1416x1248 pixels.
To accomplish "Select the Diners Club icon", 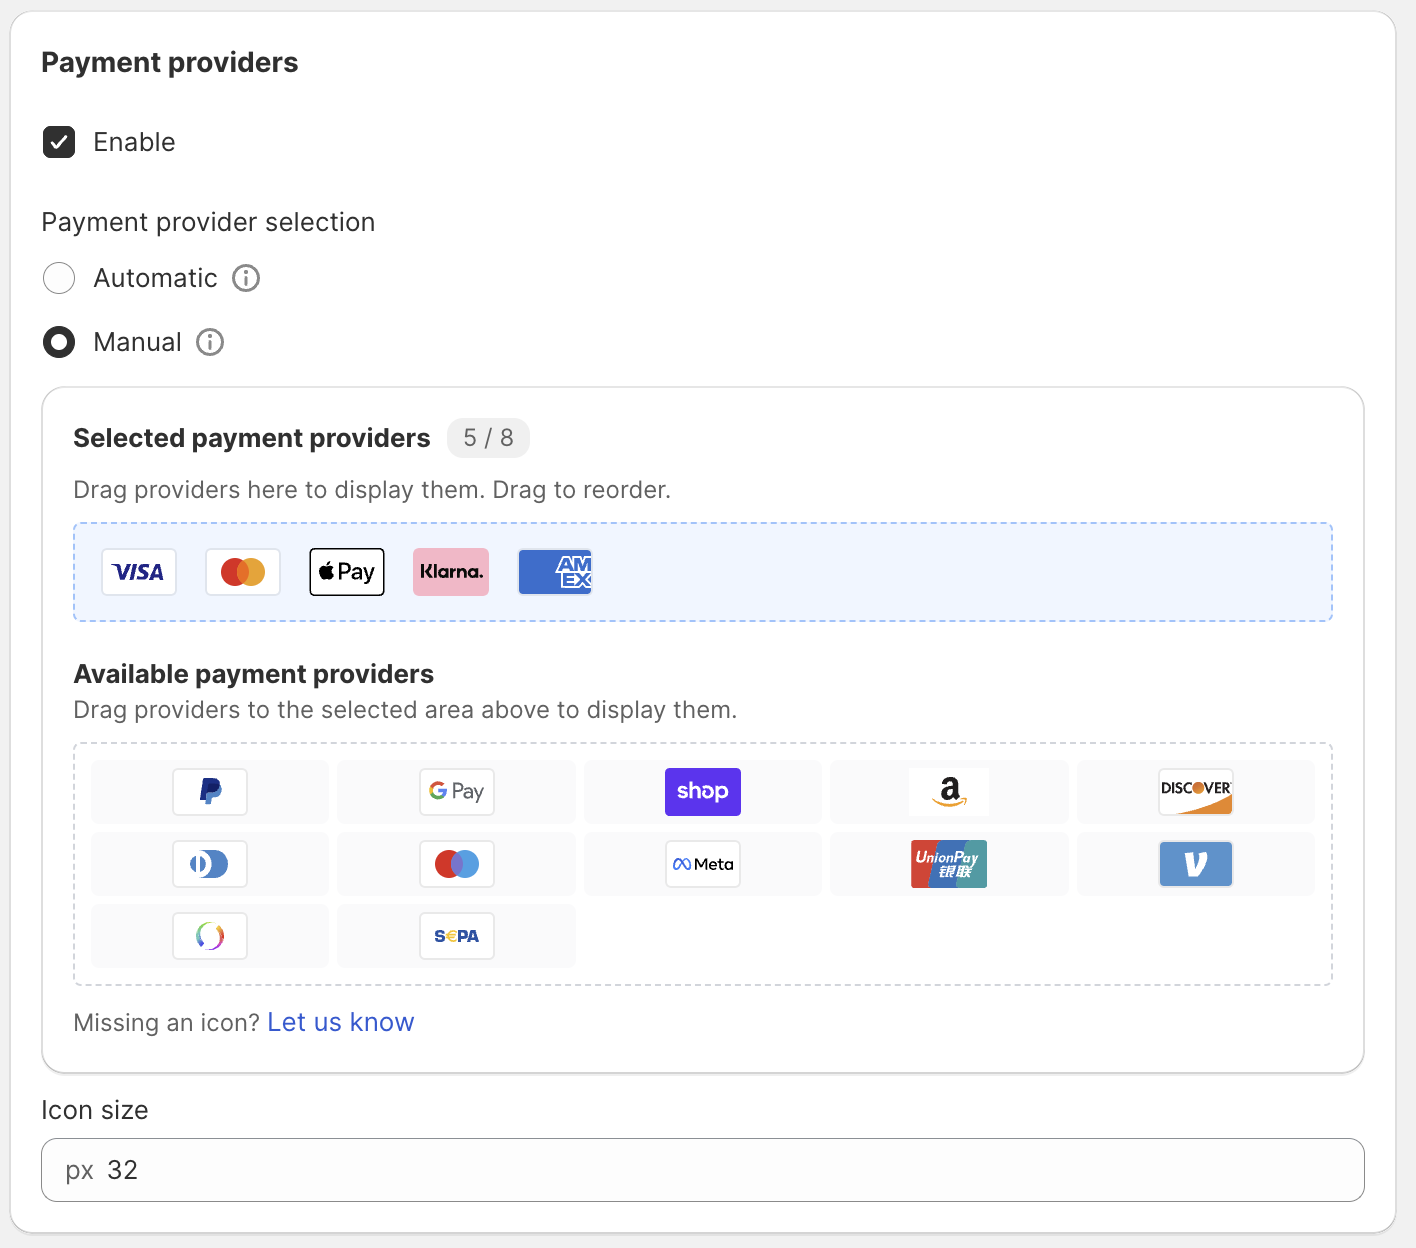I will point(210,864).
